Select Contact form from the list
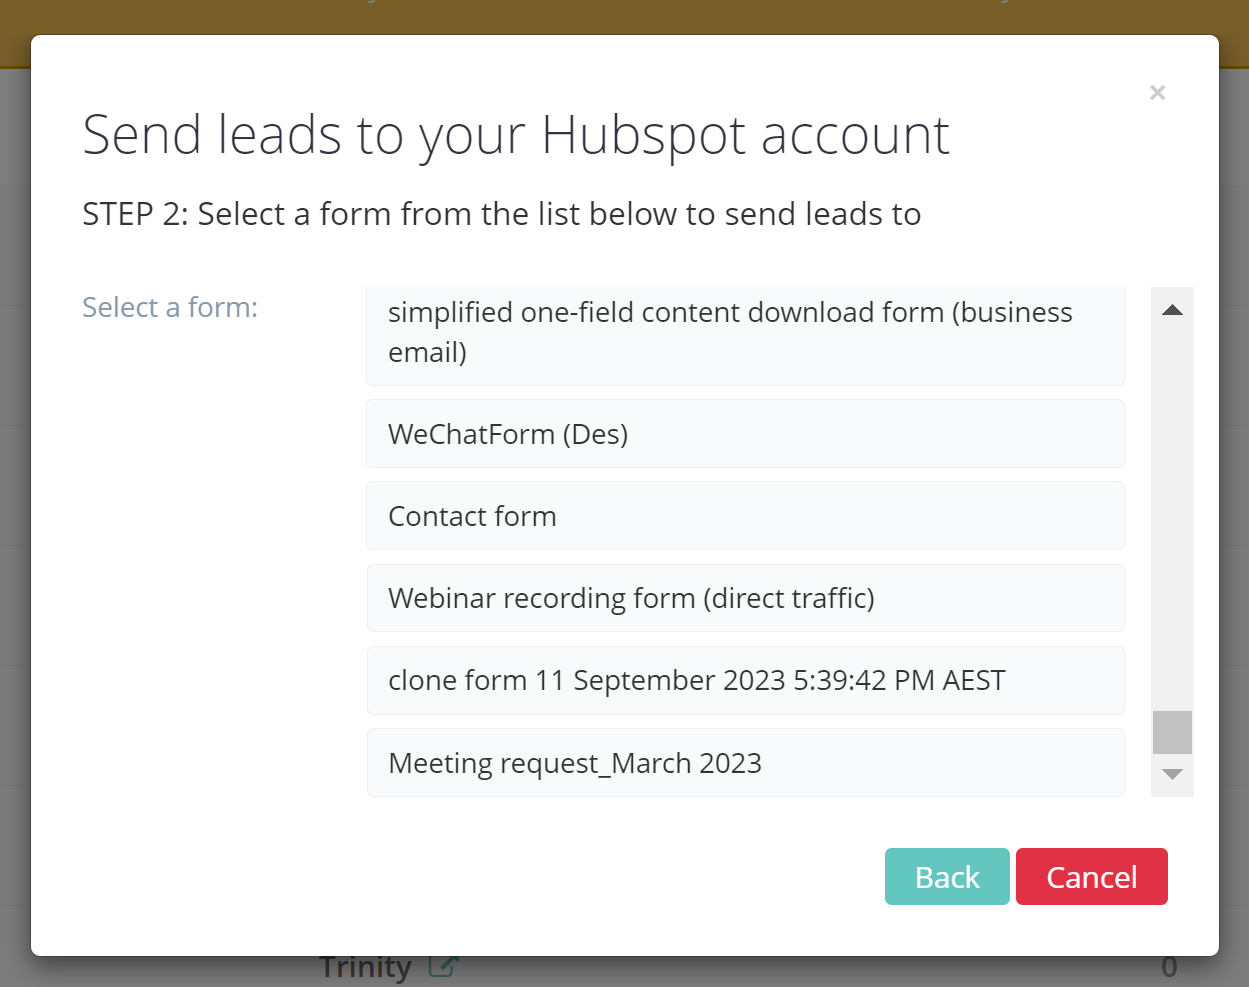 pos(745,516)
